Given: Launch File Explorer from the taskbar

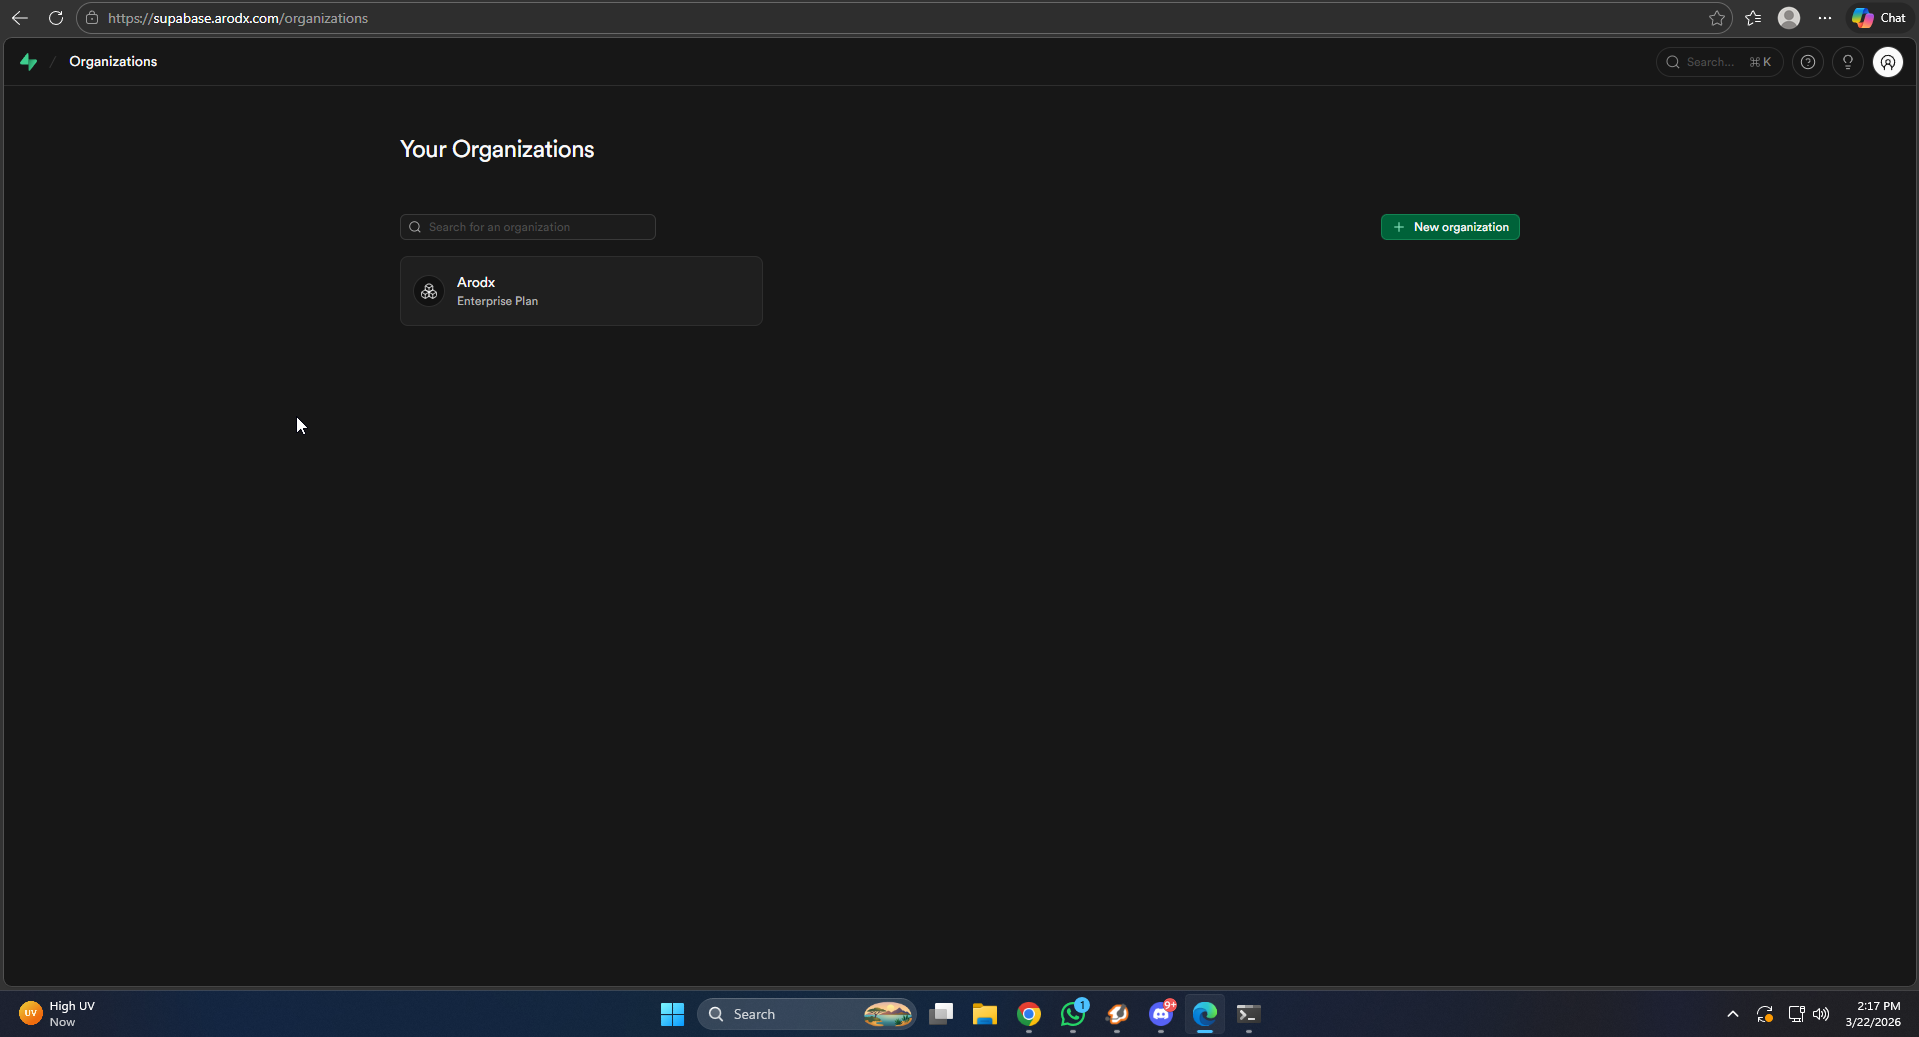Looking at the screenshot, I should (985, 1014).
